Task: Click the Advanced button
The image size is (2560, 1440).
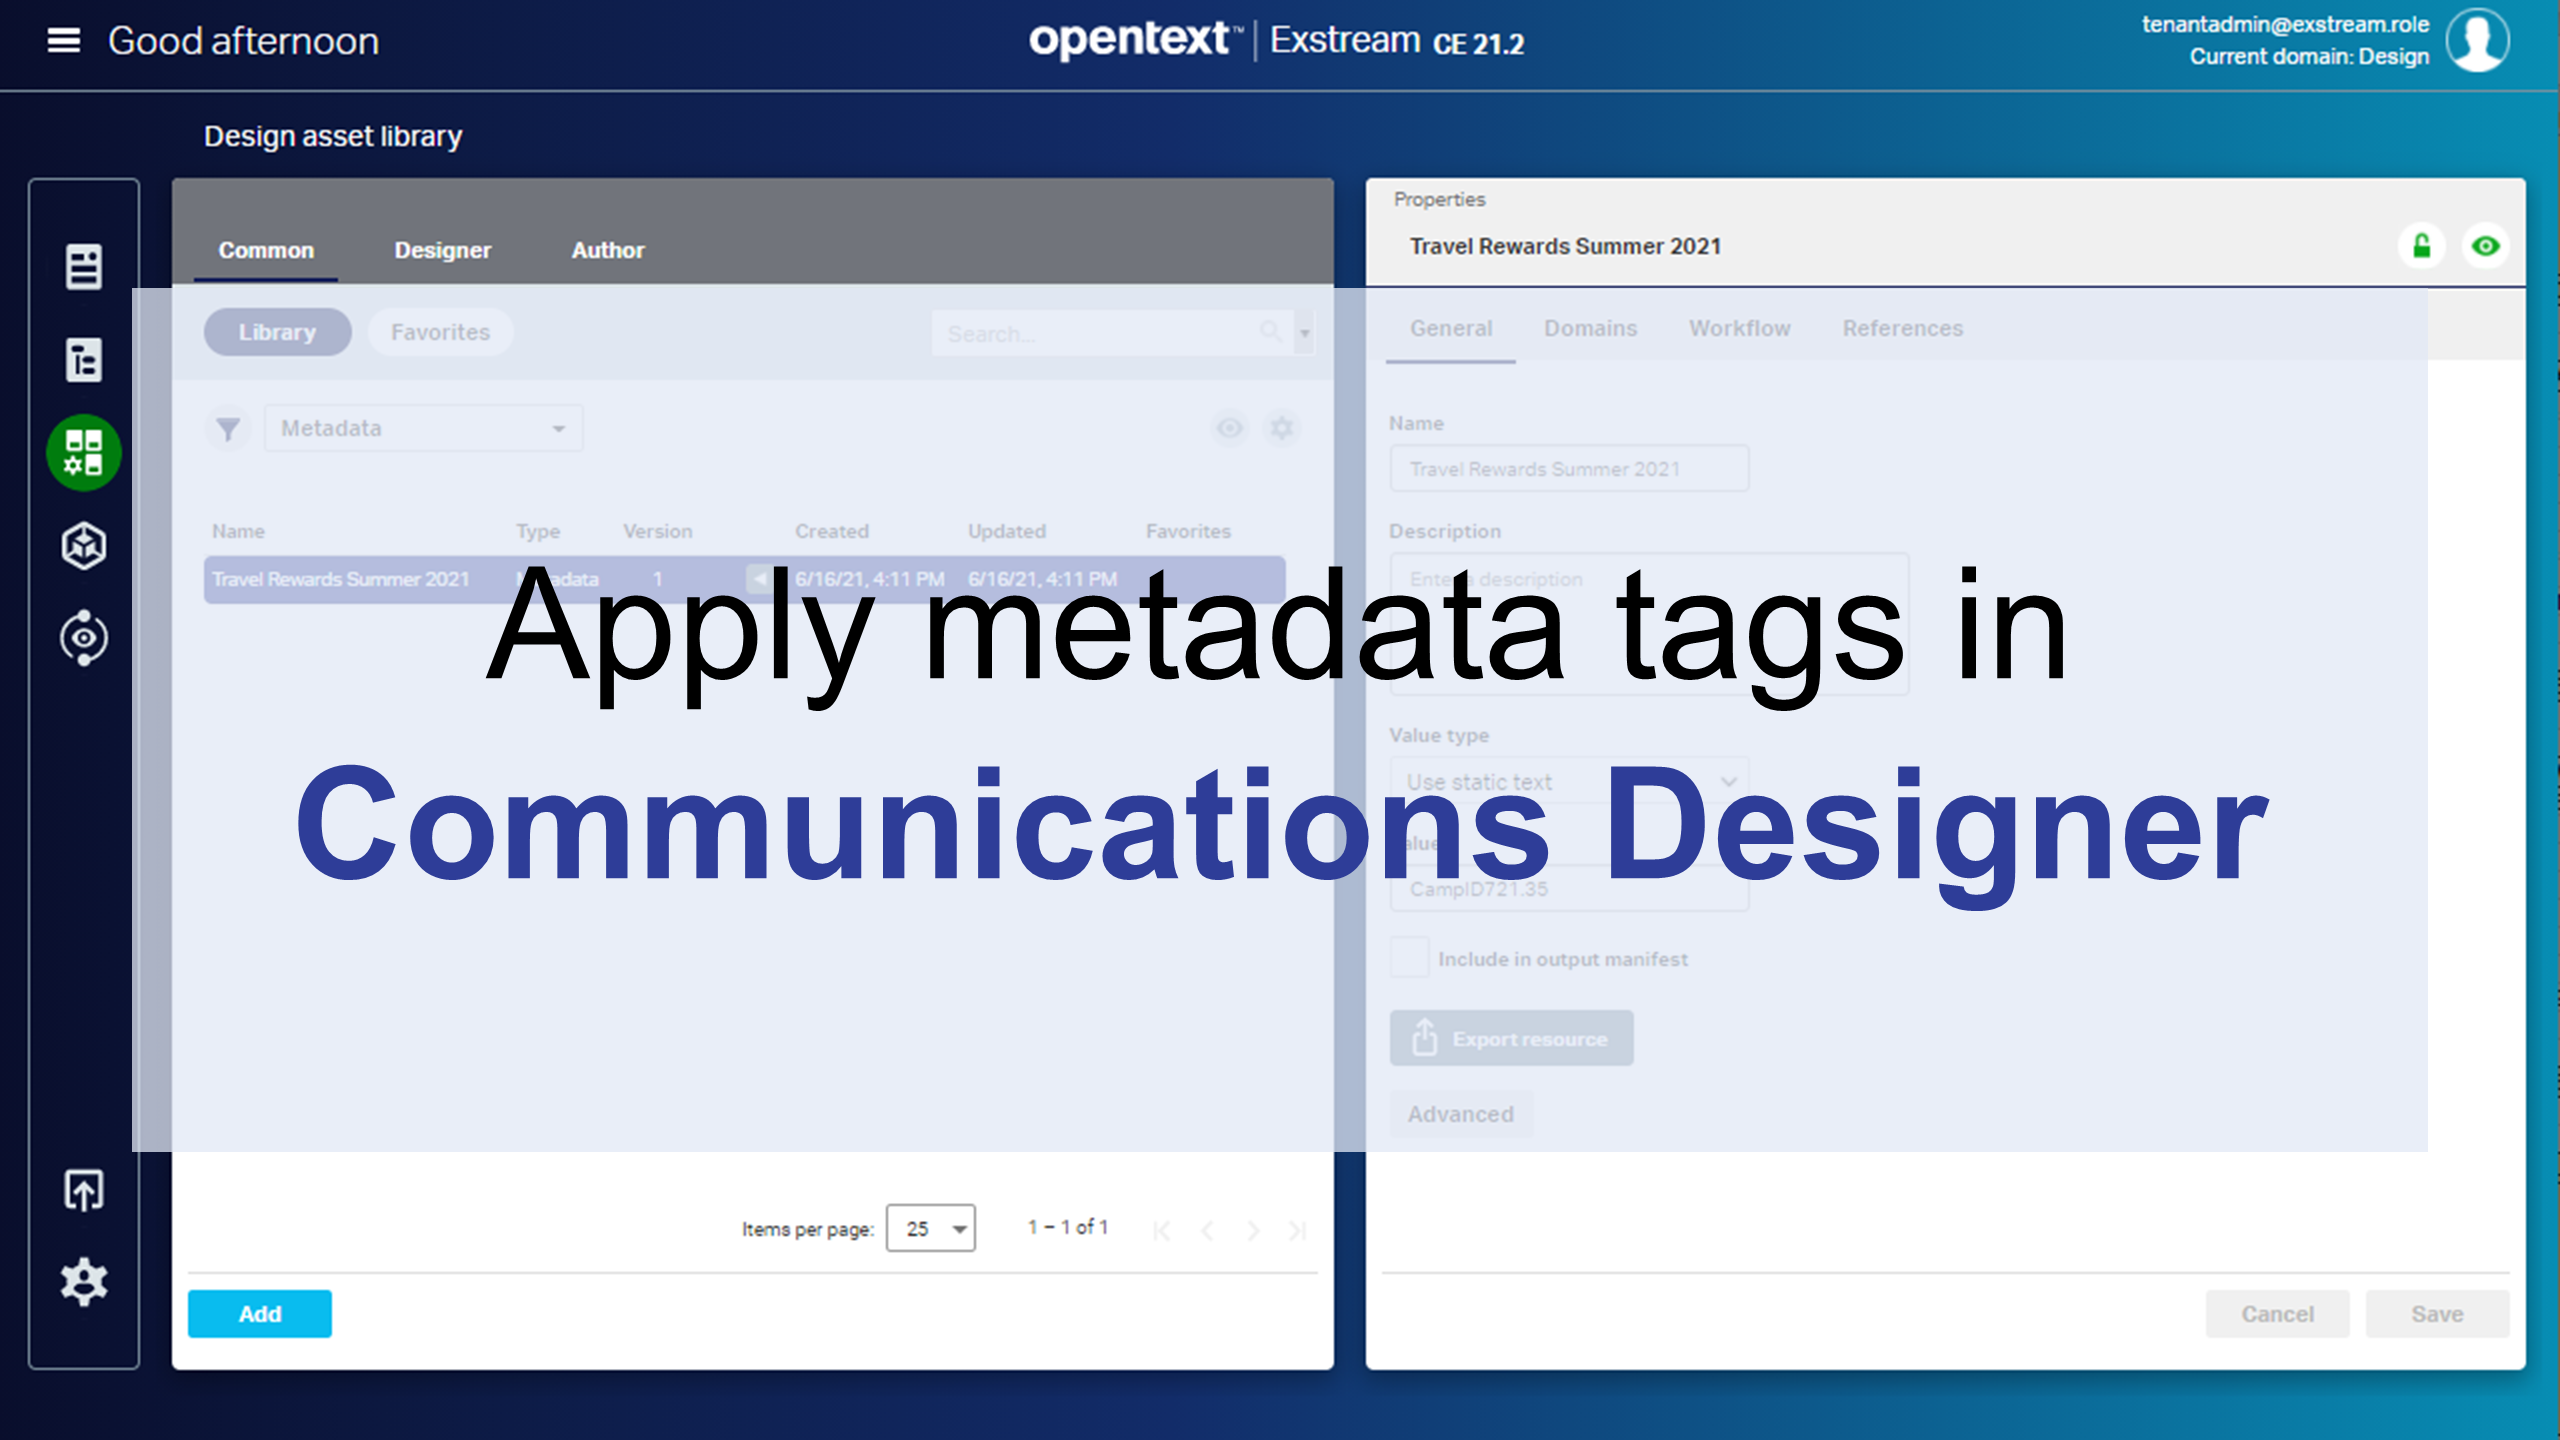Action: coord(1461,1114)
